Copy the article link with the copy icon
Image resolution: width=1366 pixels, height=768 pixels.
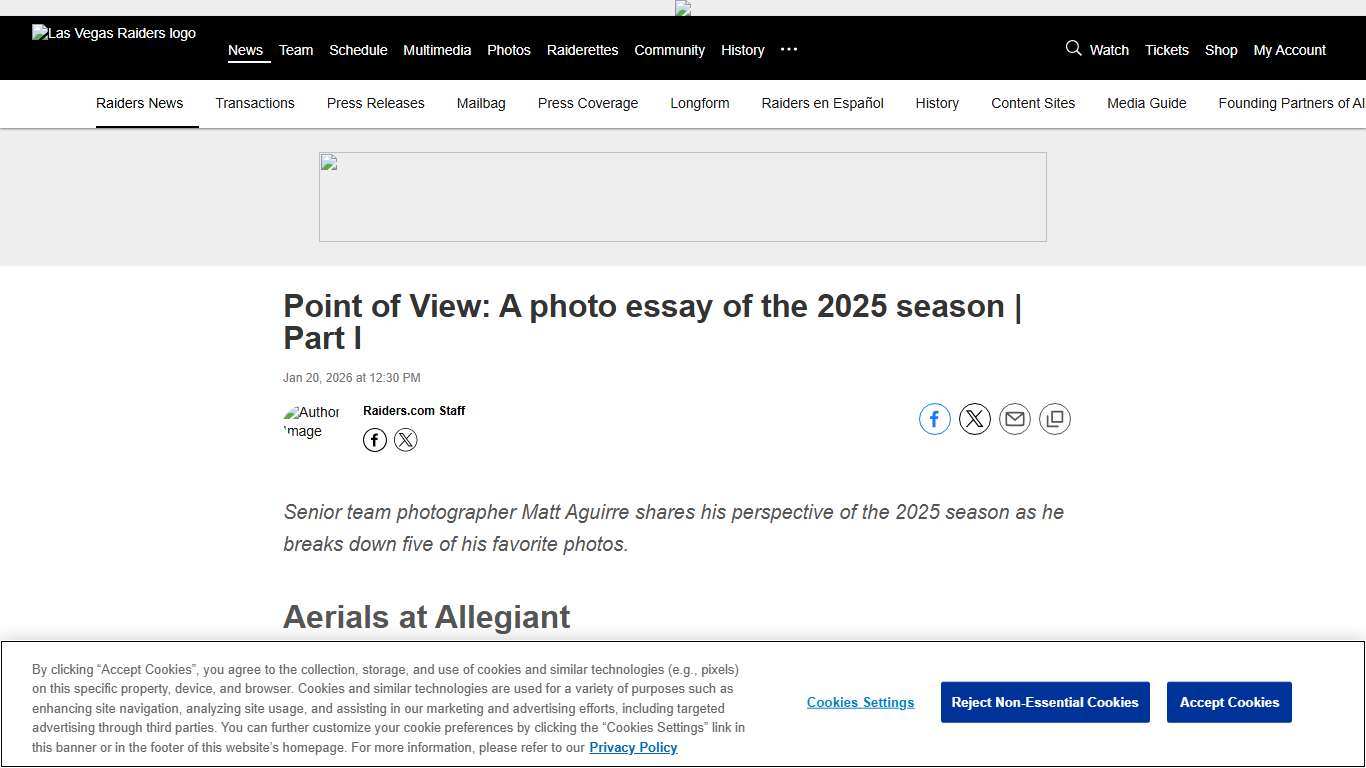(1054, 419)
